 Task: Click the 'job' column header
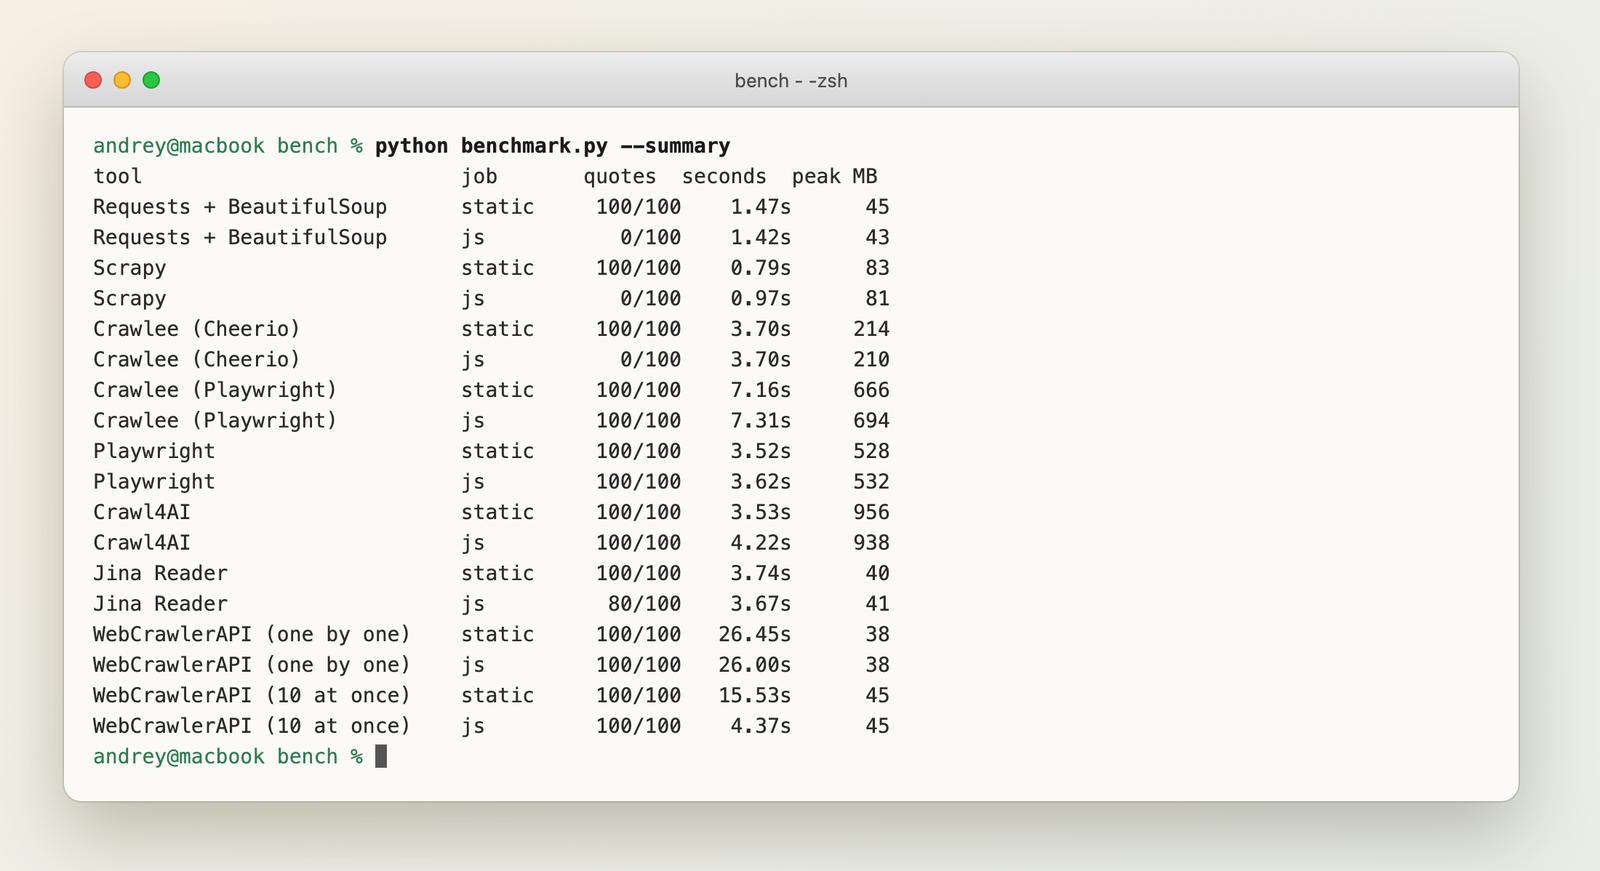[479, 177]
